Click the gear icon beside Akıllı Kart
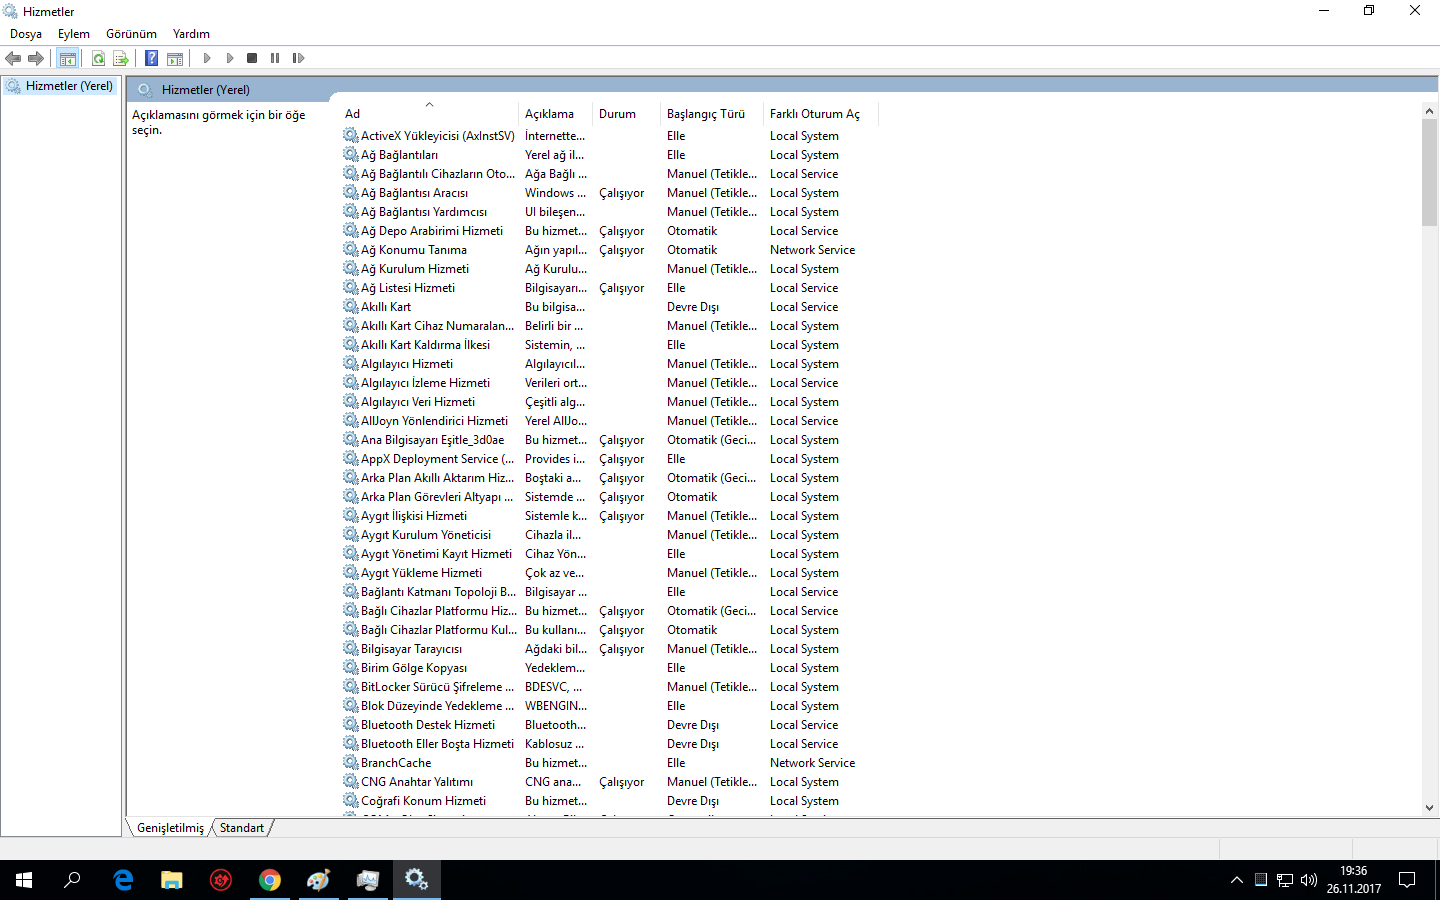Viewport: 1440px width, 900px height. [x=351, y=306]
